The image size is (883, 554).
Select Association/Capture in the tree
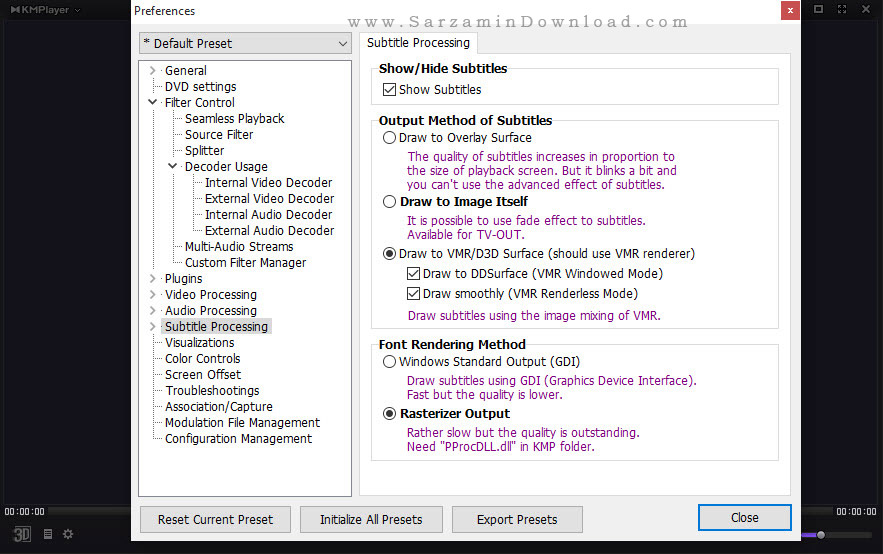(218, 406)
